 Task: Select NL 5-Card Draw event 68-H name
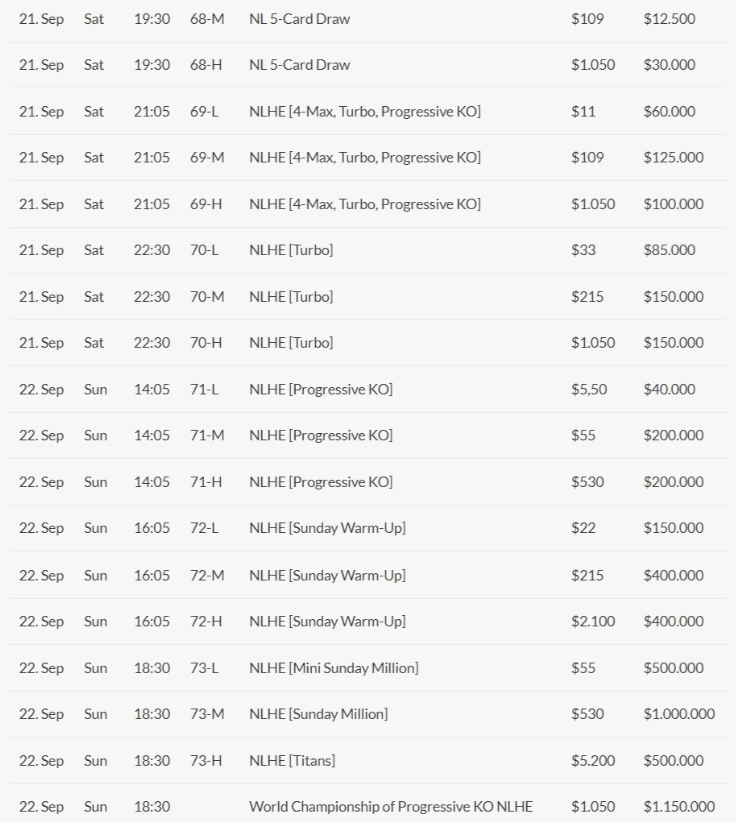click(x=299, y=65)
